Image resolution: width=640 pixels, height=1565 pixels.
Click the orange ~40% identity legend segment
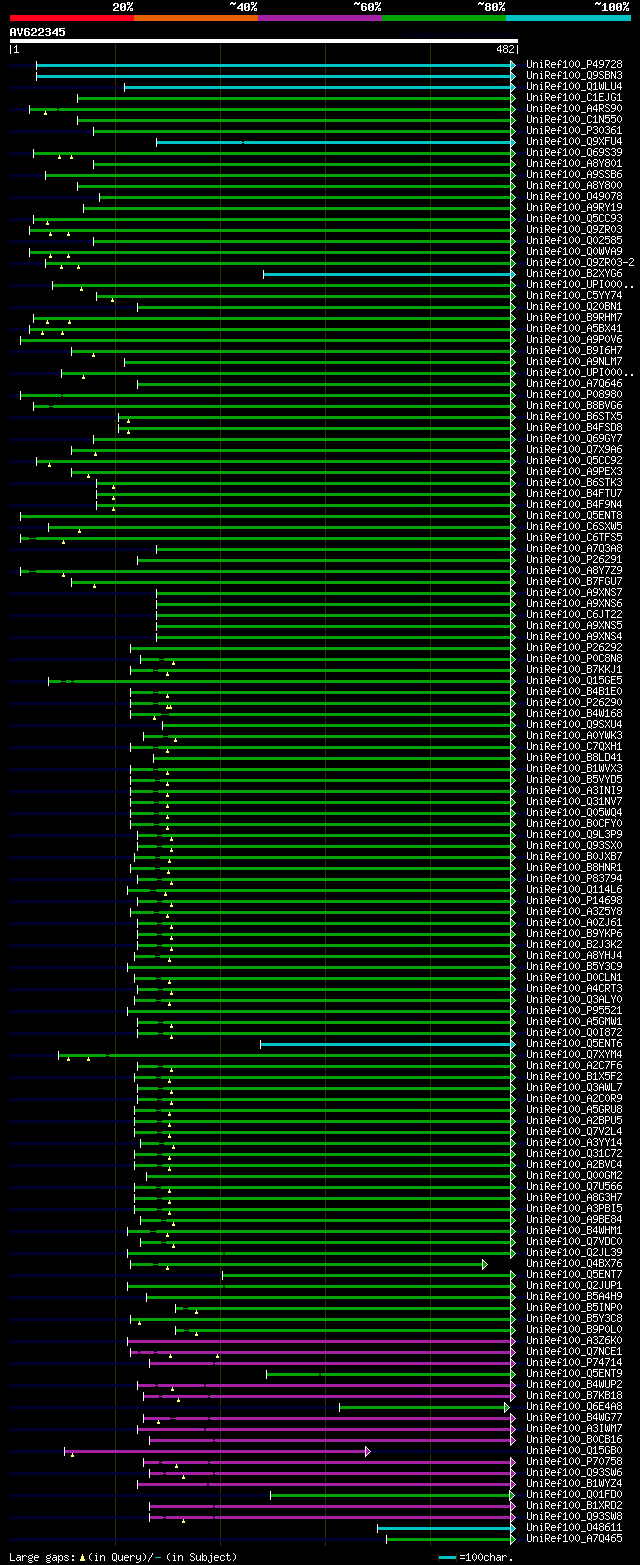(x=195, y=17)
